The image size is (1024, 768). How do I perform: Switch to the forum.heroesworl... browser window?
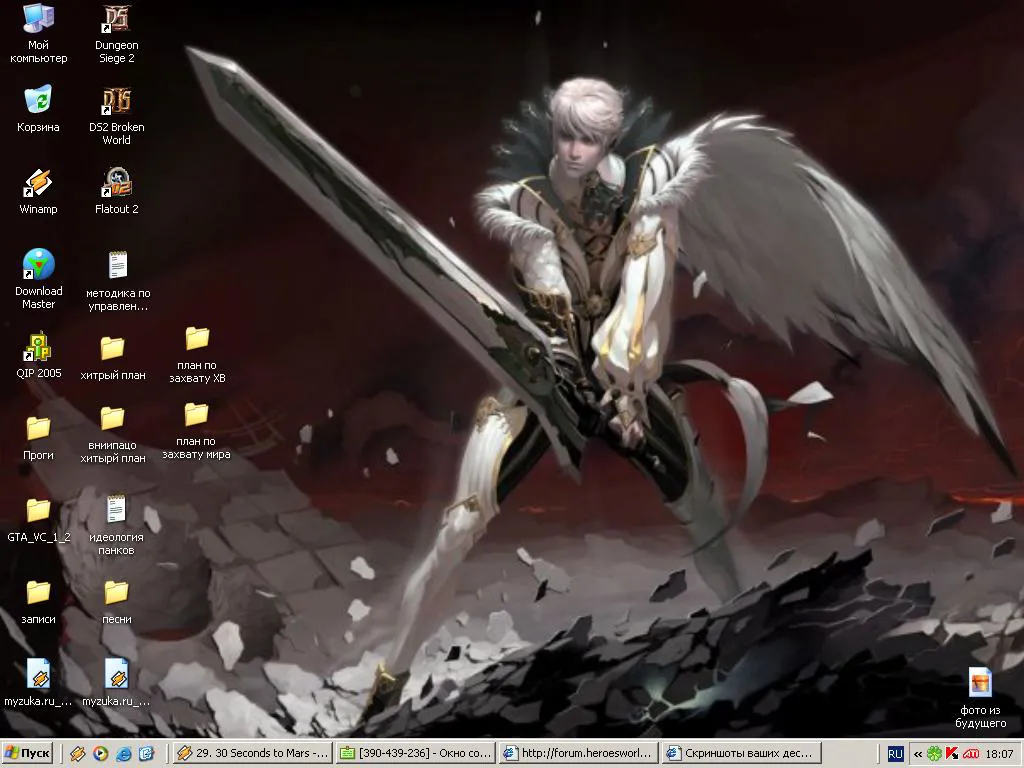point(579,754)
